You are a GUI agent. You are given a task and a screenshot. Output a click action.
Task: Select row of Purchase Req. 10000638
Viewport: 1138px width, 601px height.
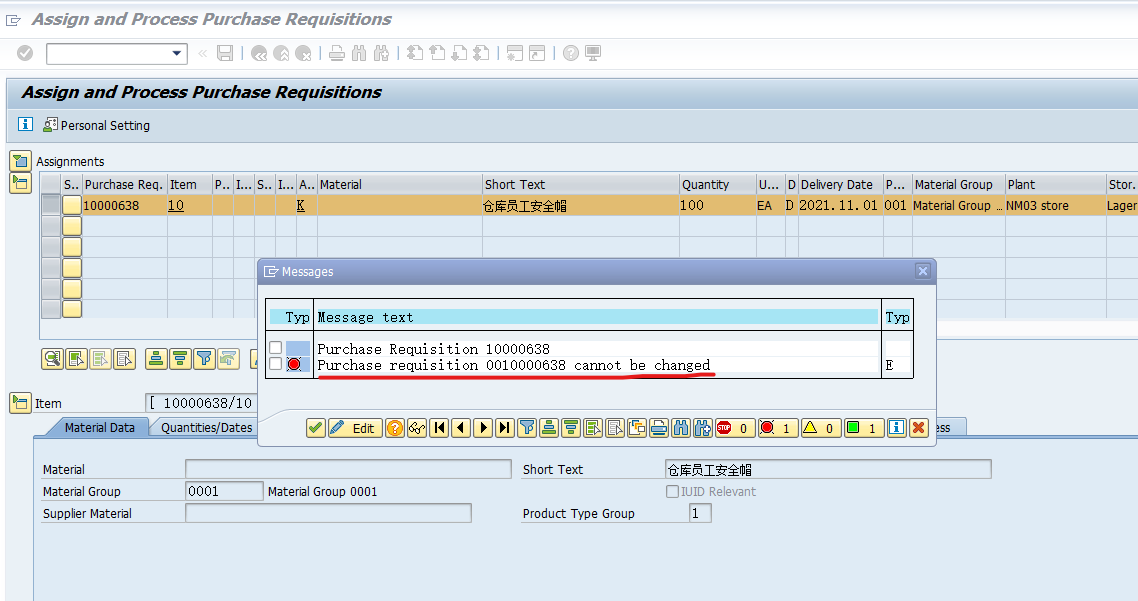51,205
